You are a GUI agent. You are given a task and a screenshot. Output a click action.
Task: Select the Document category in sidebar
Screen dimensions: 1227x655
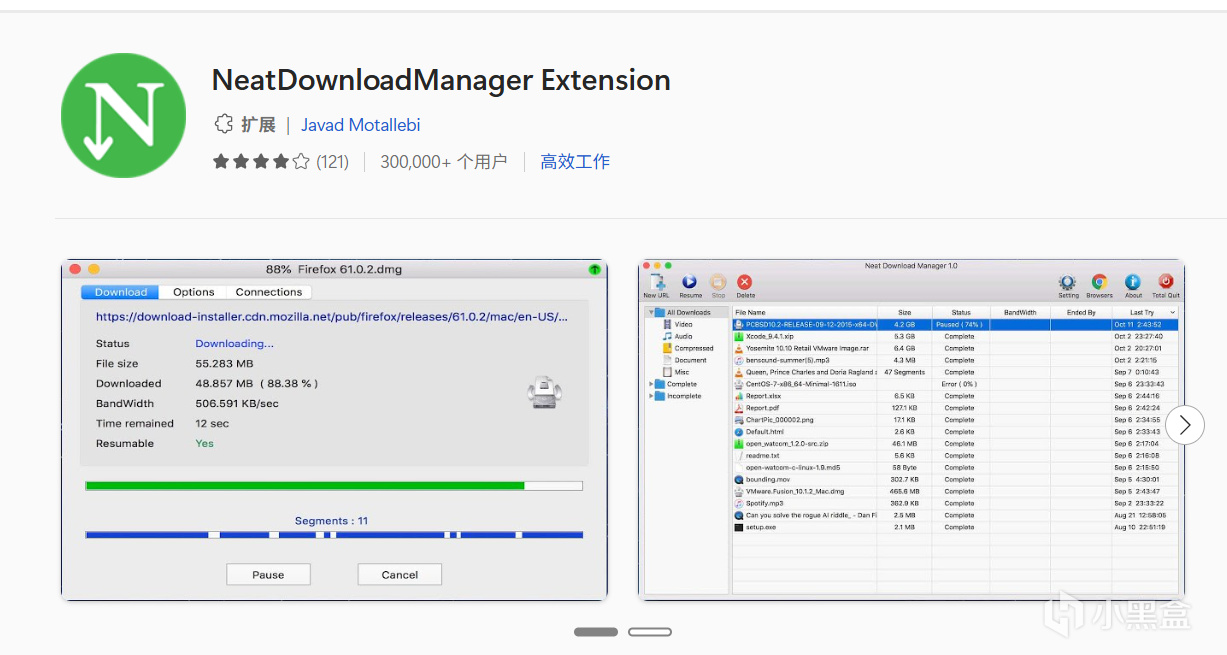[x=684, y=360]
